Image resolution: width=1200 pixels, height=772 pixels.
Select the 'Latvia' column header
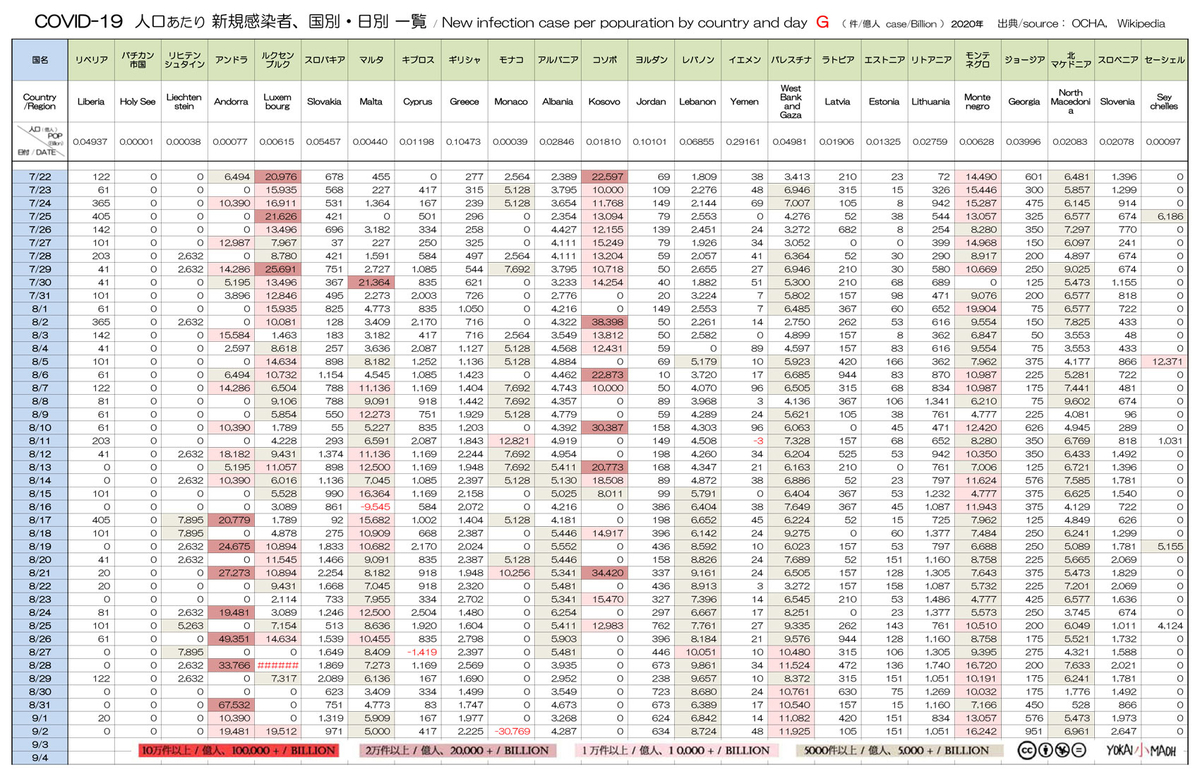coord(838,101)
